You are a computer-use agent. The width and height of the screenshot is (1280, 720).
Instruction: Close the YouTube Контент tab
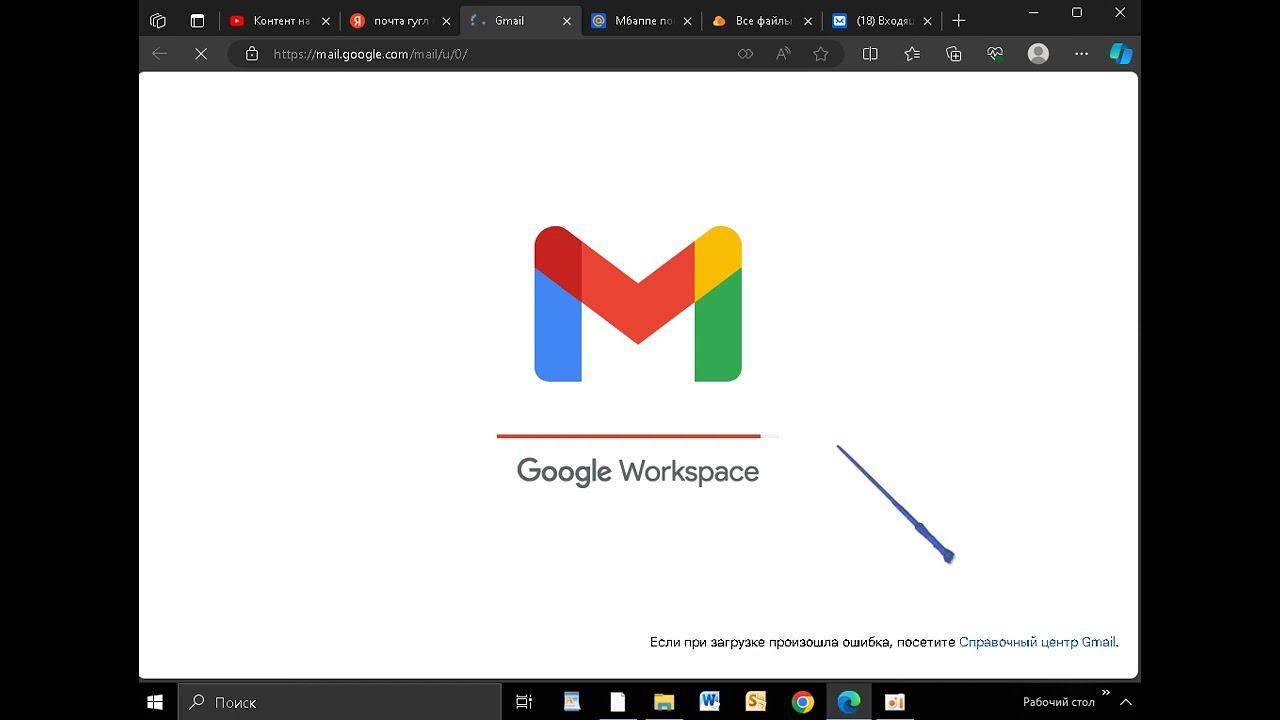point(325,21)
